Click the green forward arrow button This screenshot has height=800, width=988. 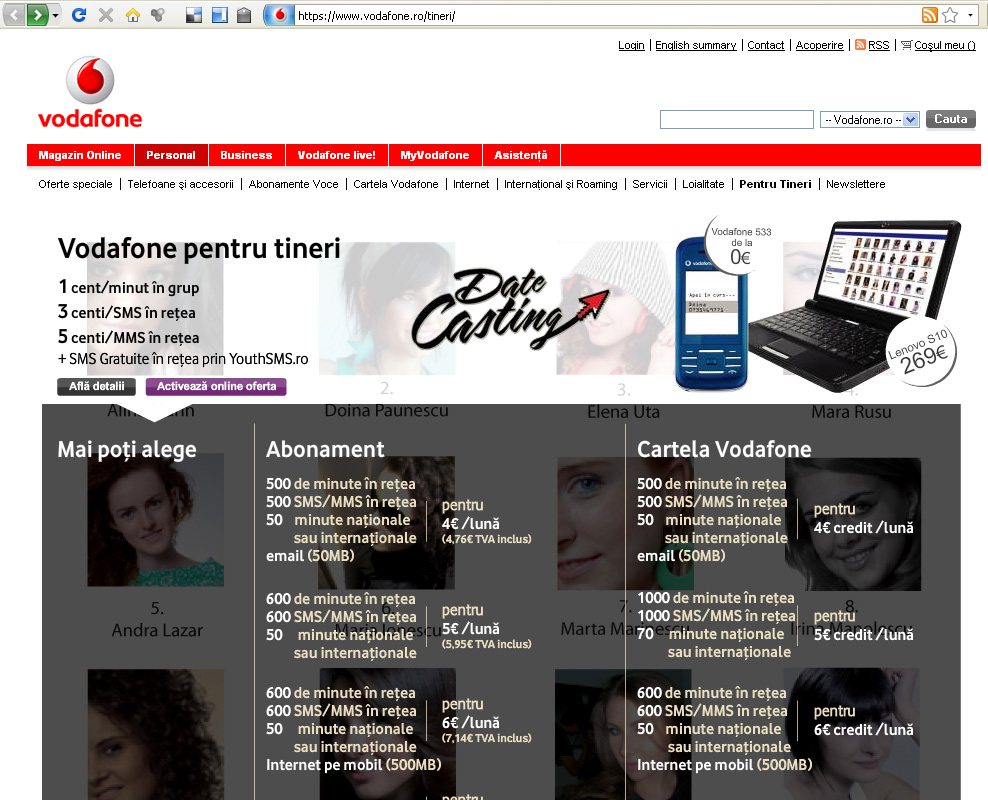[38, 15]
